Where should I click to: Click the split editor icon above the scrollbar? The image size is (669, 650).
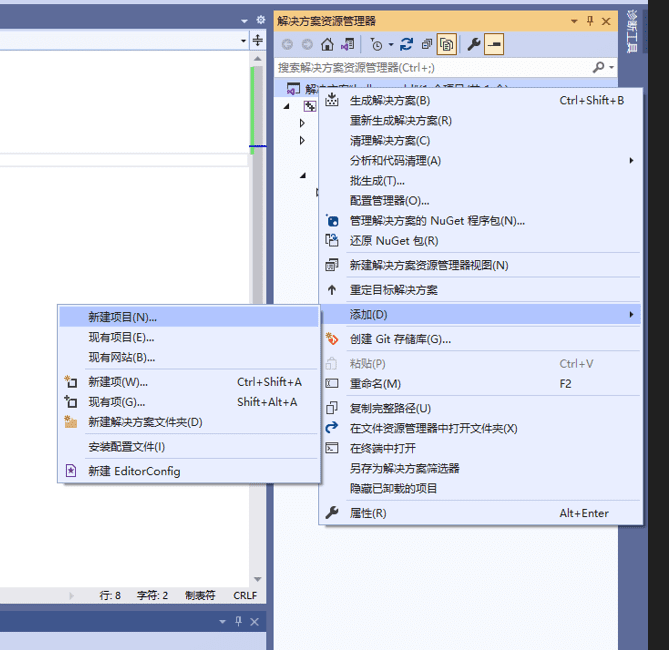(x=258, y=40)
